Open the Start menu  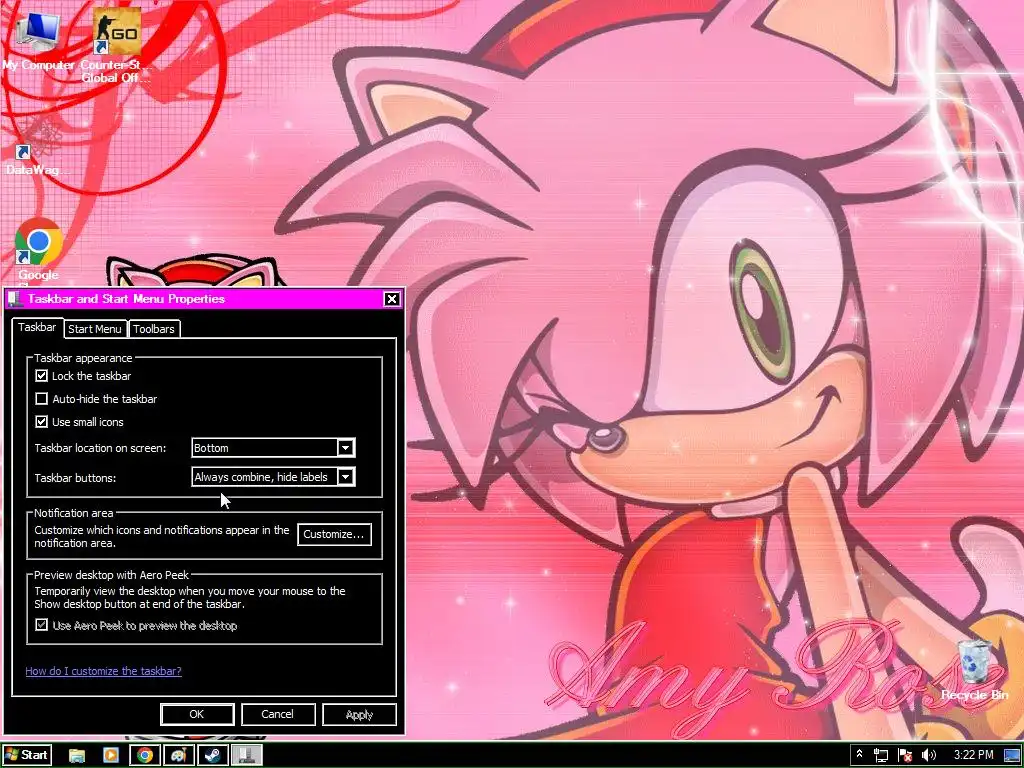(26, 756)
